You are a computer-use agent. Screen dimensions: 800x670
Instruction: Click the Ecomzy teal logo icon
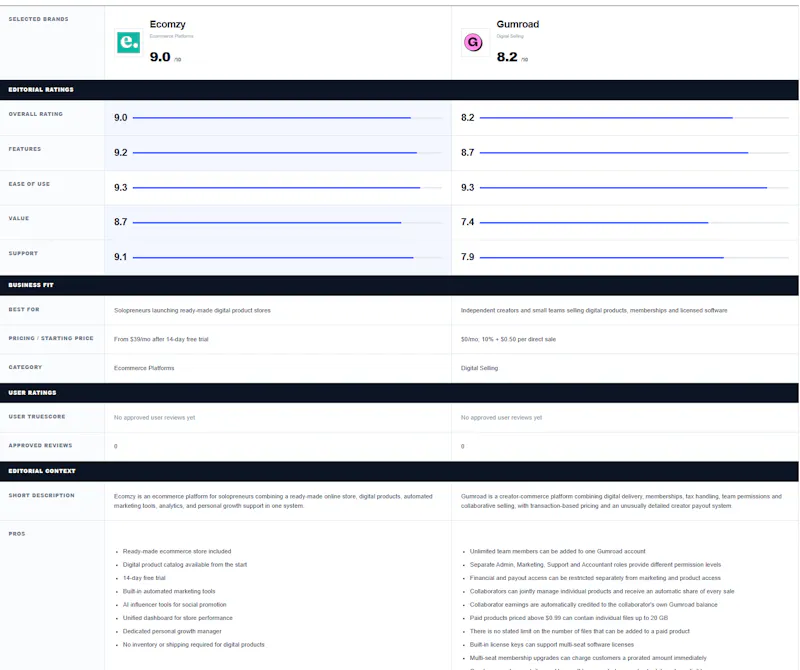tap(129, 42)
